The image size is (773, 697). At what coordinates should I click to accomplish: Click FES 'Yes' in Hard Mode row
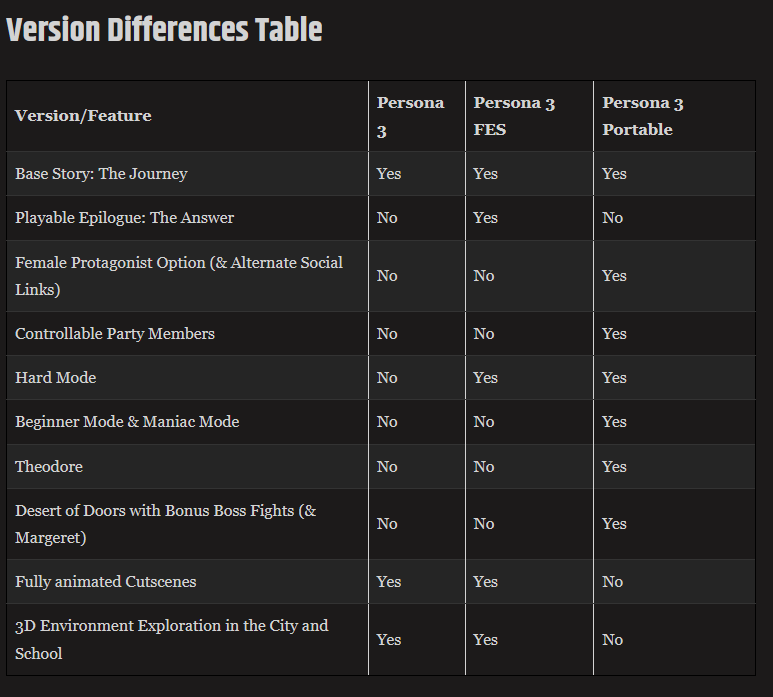[x=485, y=378]
